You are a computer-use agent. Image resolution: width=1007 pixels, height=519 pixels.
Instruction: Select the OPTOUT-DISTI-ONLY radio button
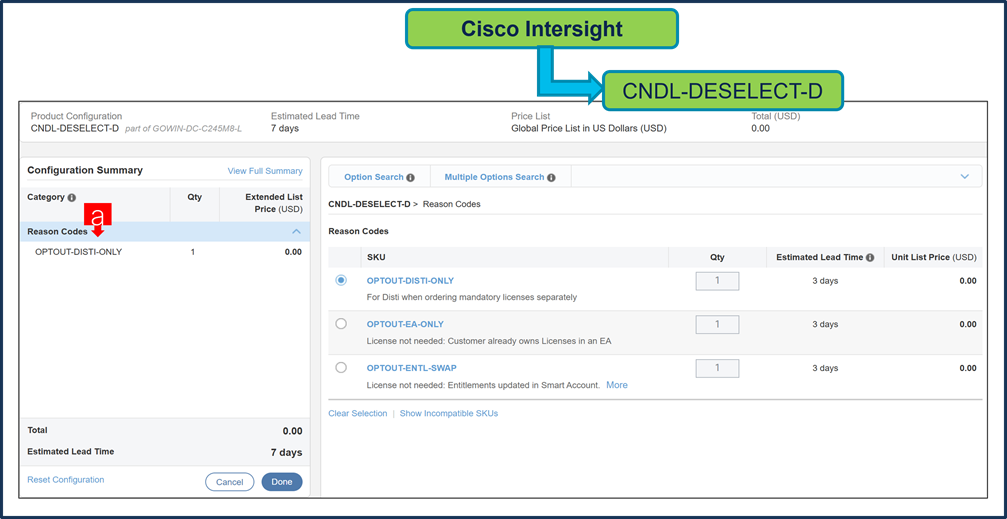[x=341, y=280]
